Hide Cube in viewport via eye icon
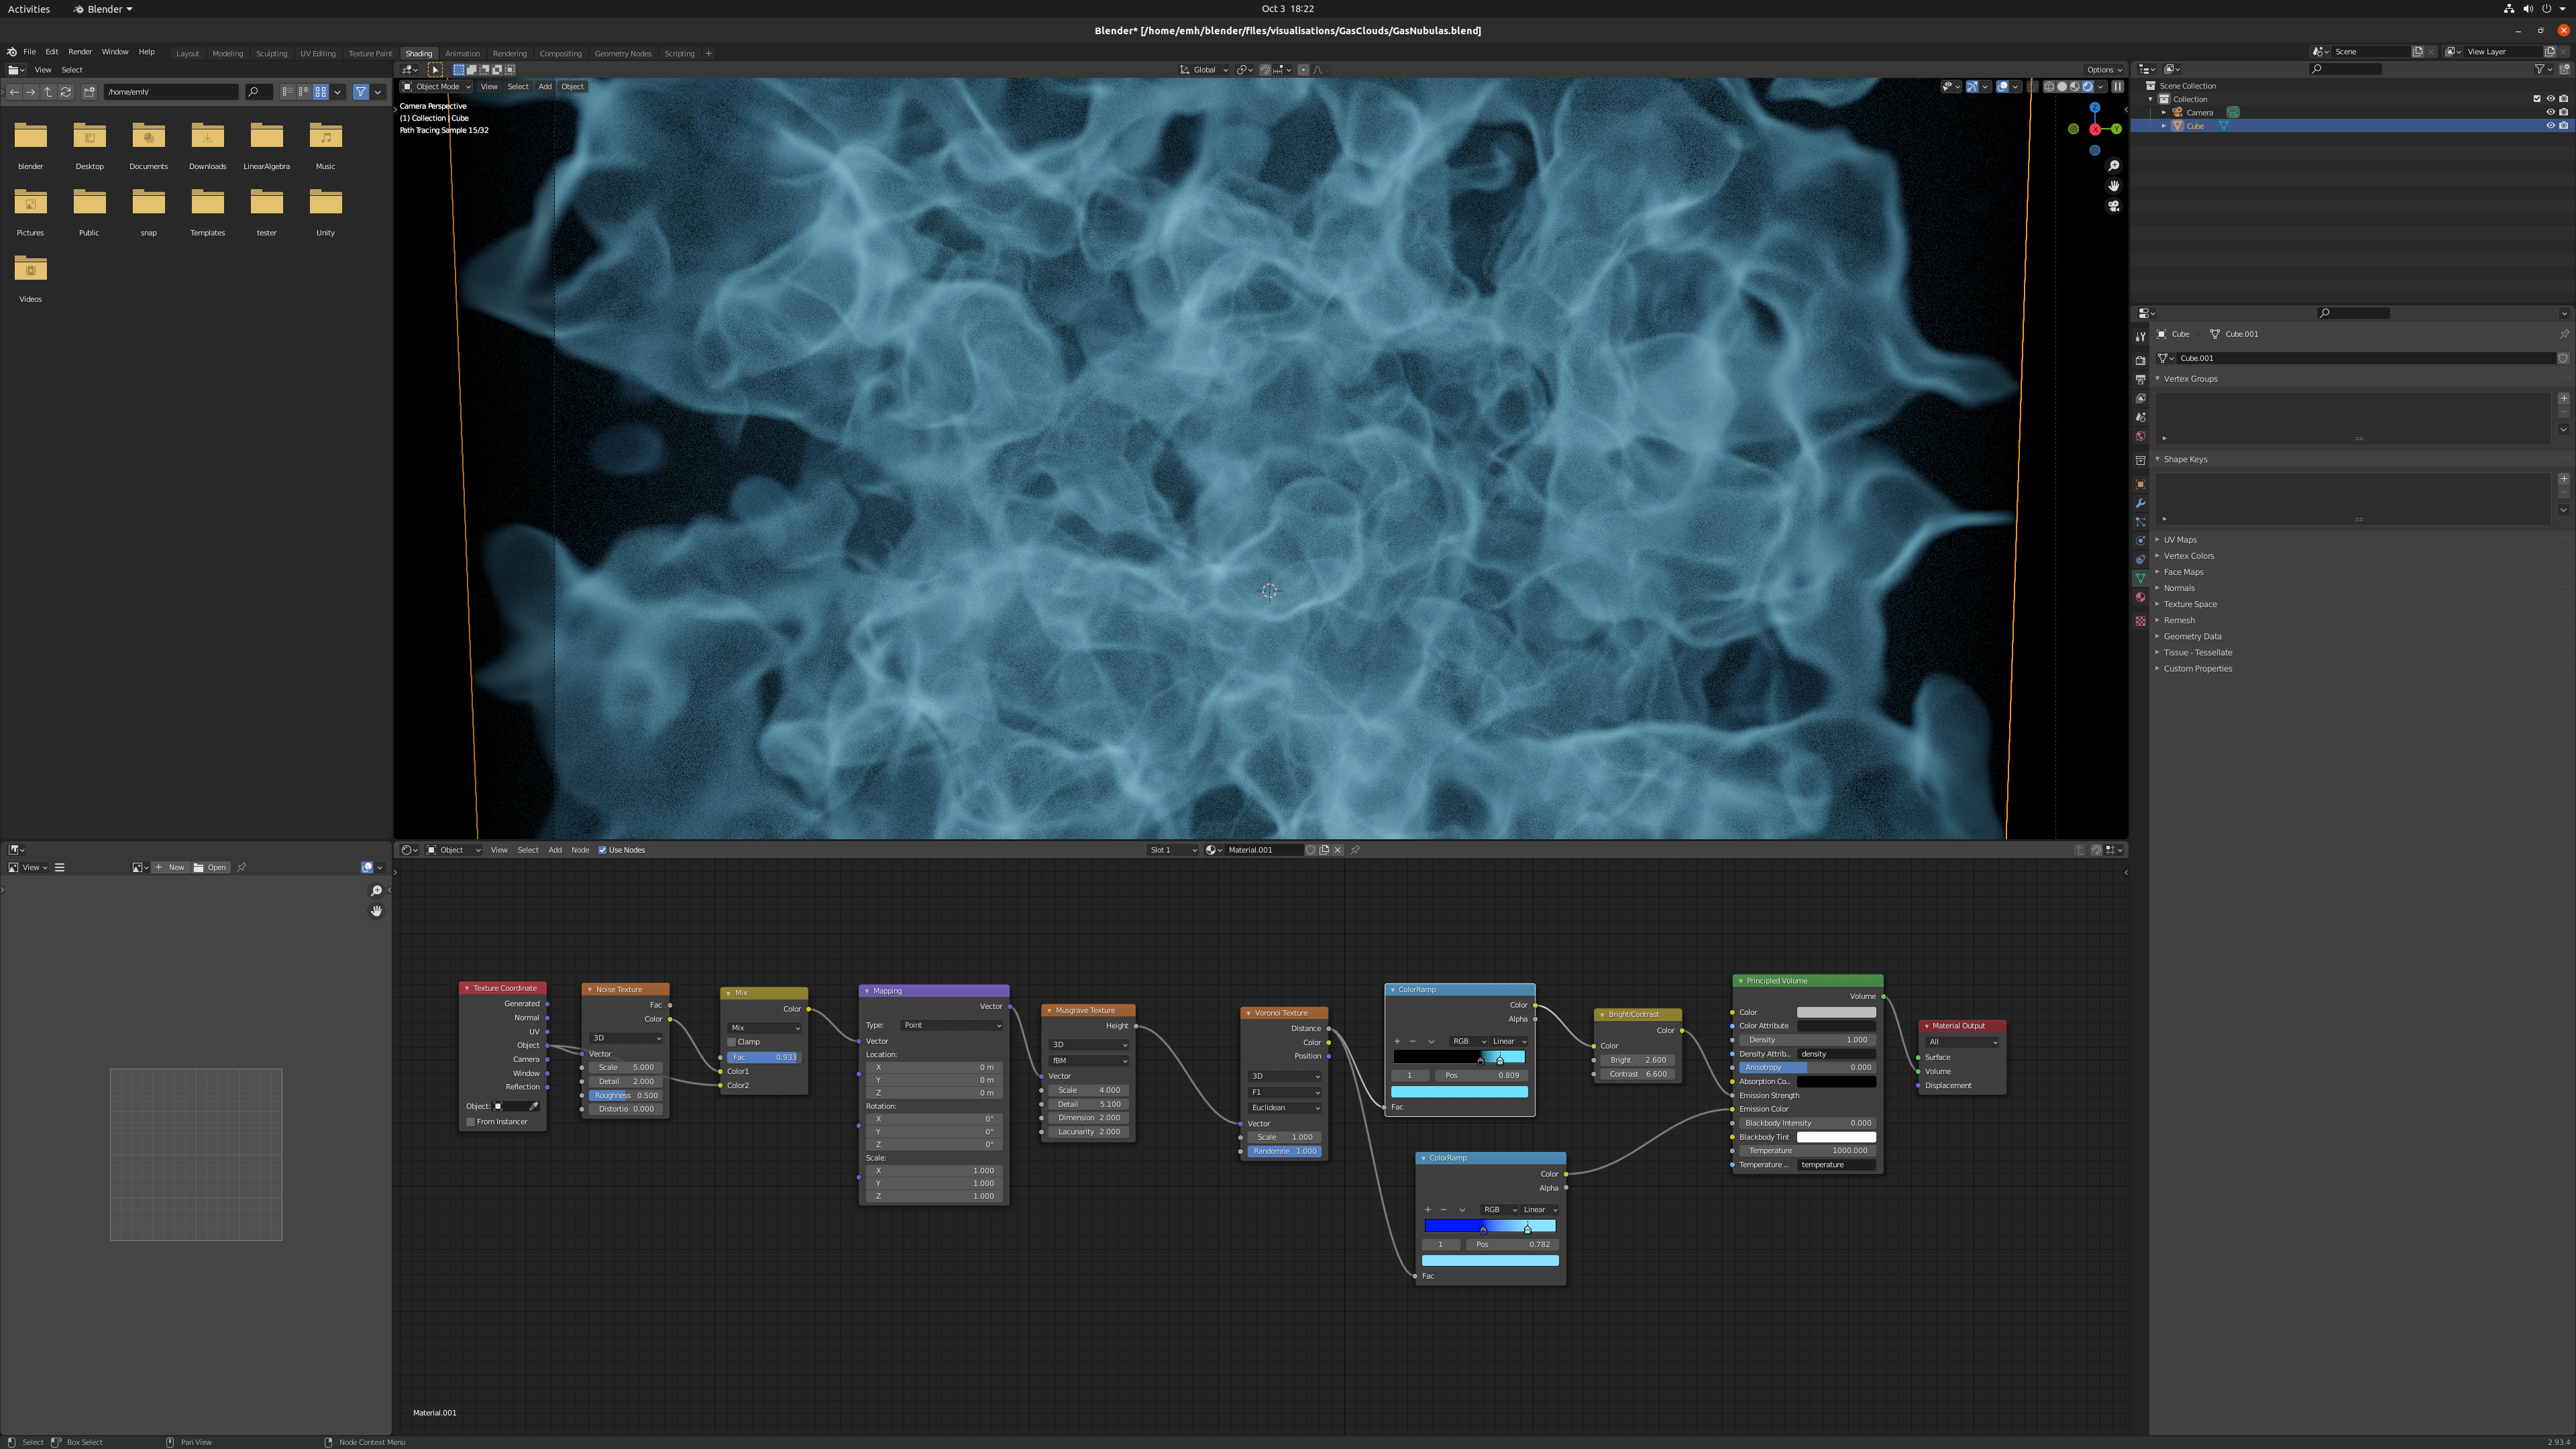 click(x=2550, y=126)
